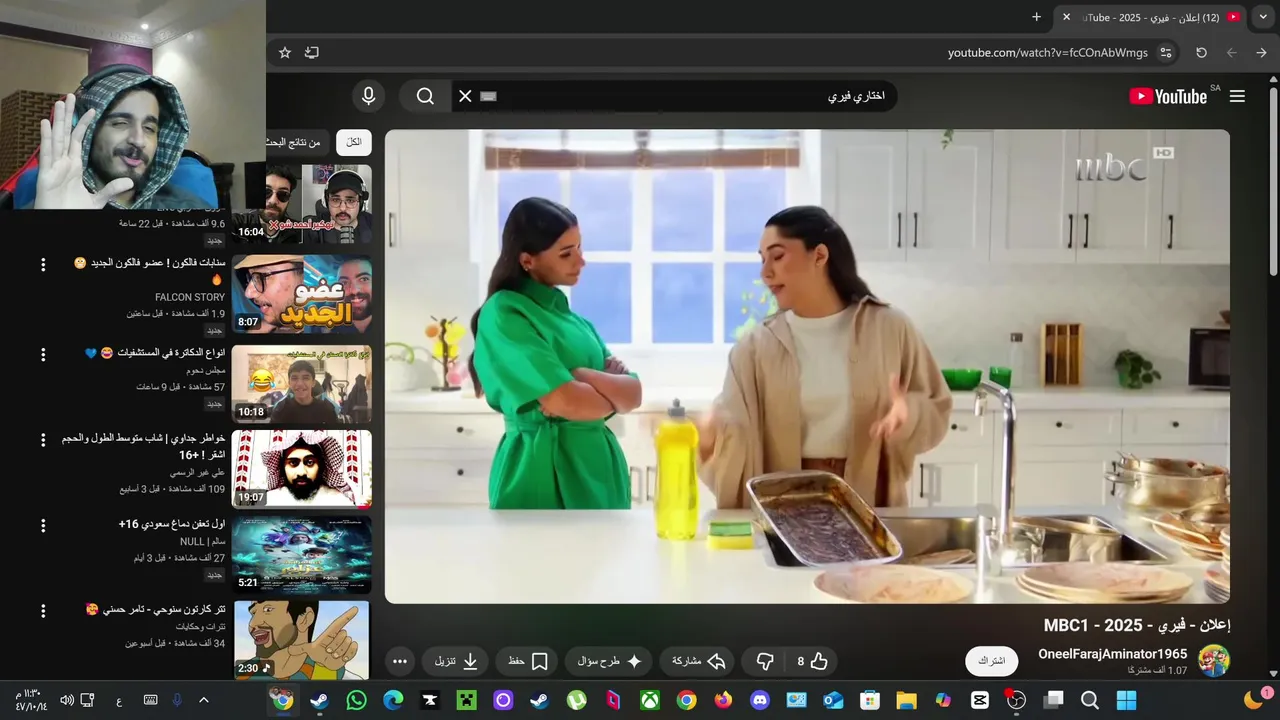The image size is (1280, 720).
Task: Open more actions three-dot button under video
Action: coord(400,661)
